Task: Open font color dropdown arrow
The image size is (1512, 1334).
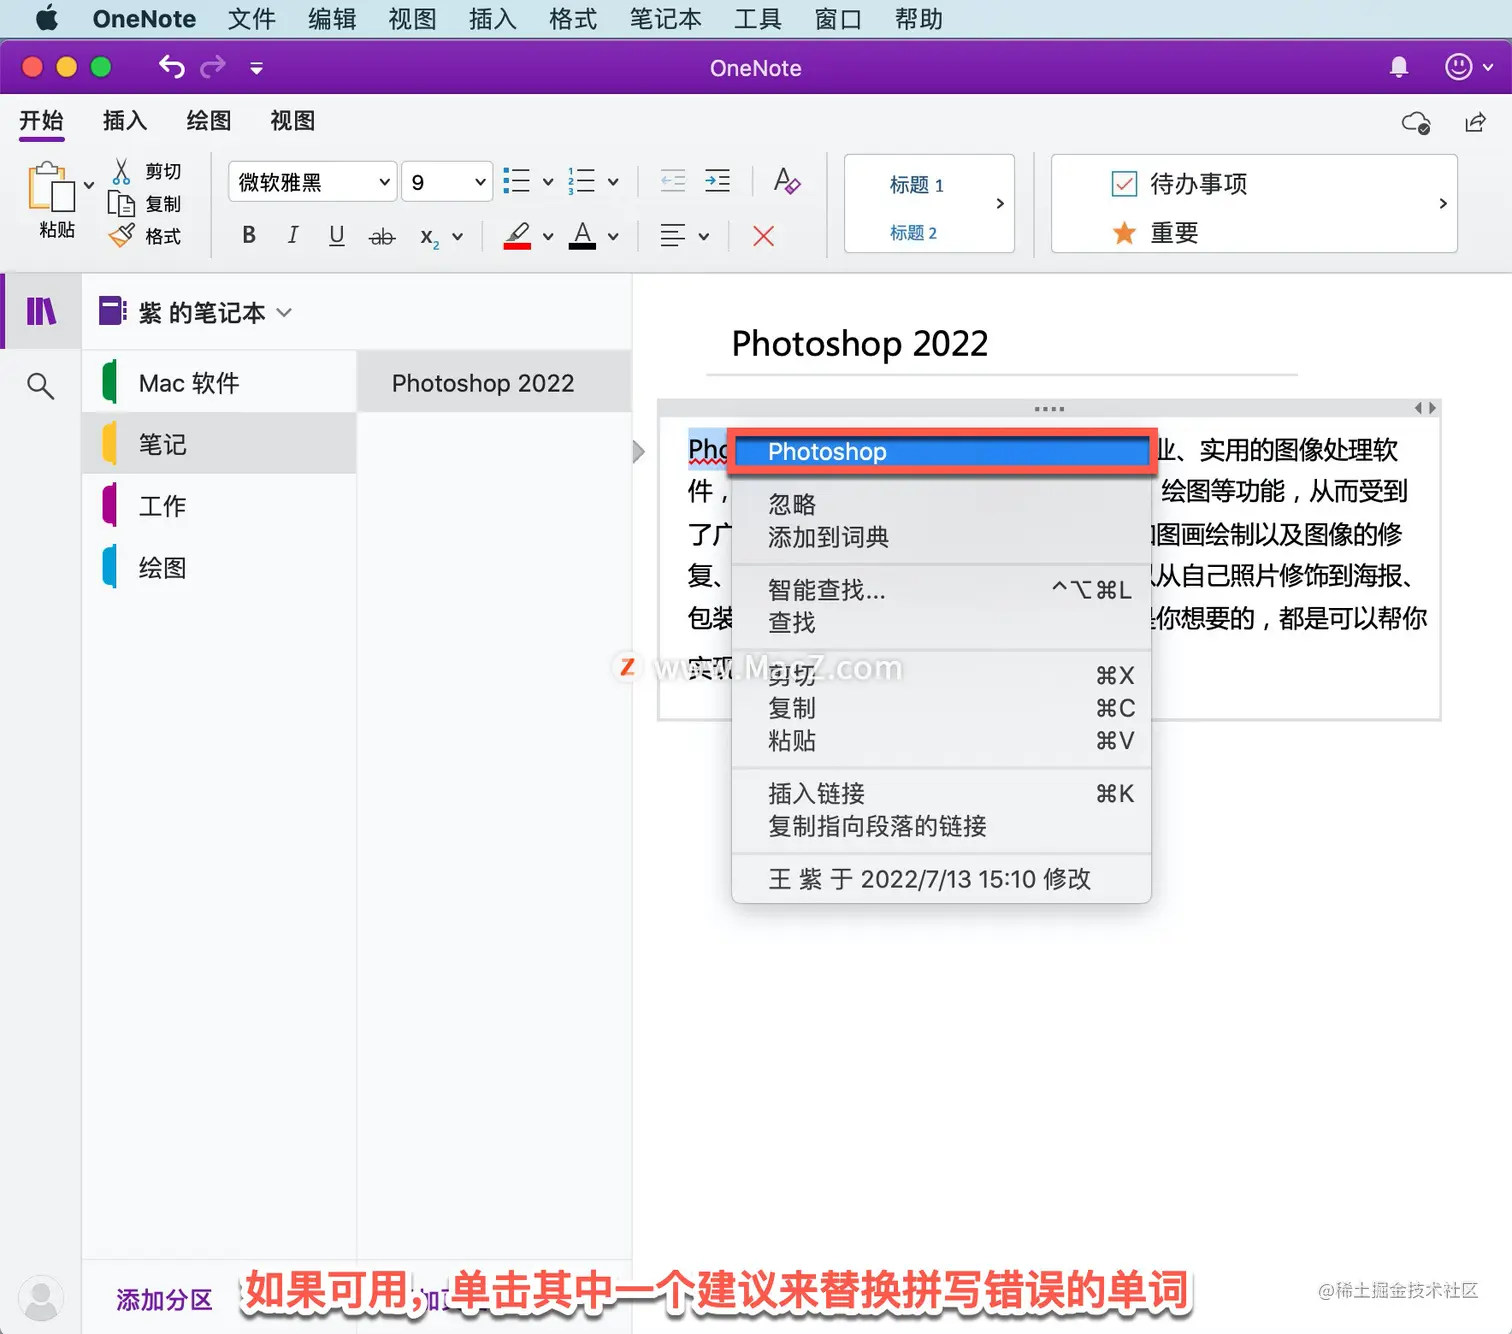Action: 613,237
